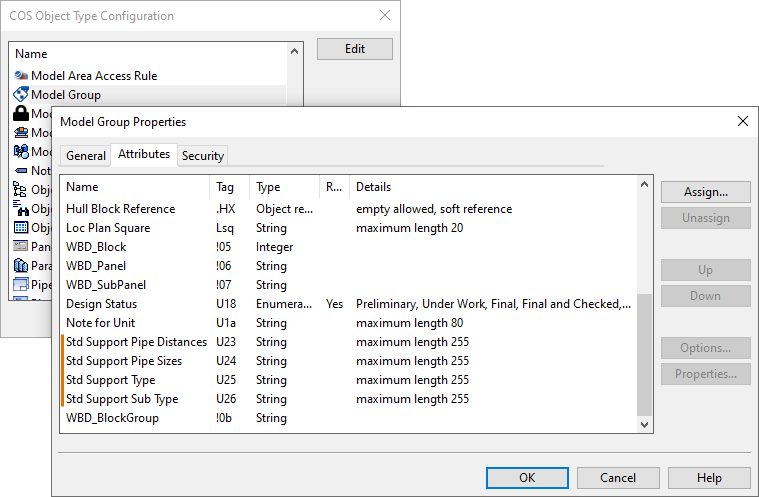Click the Model Group object type icon
Image resolution: width=759 pixels, height=497 pixels.
point(21,94)
